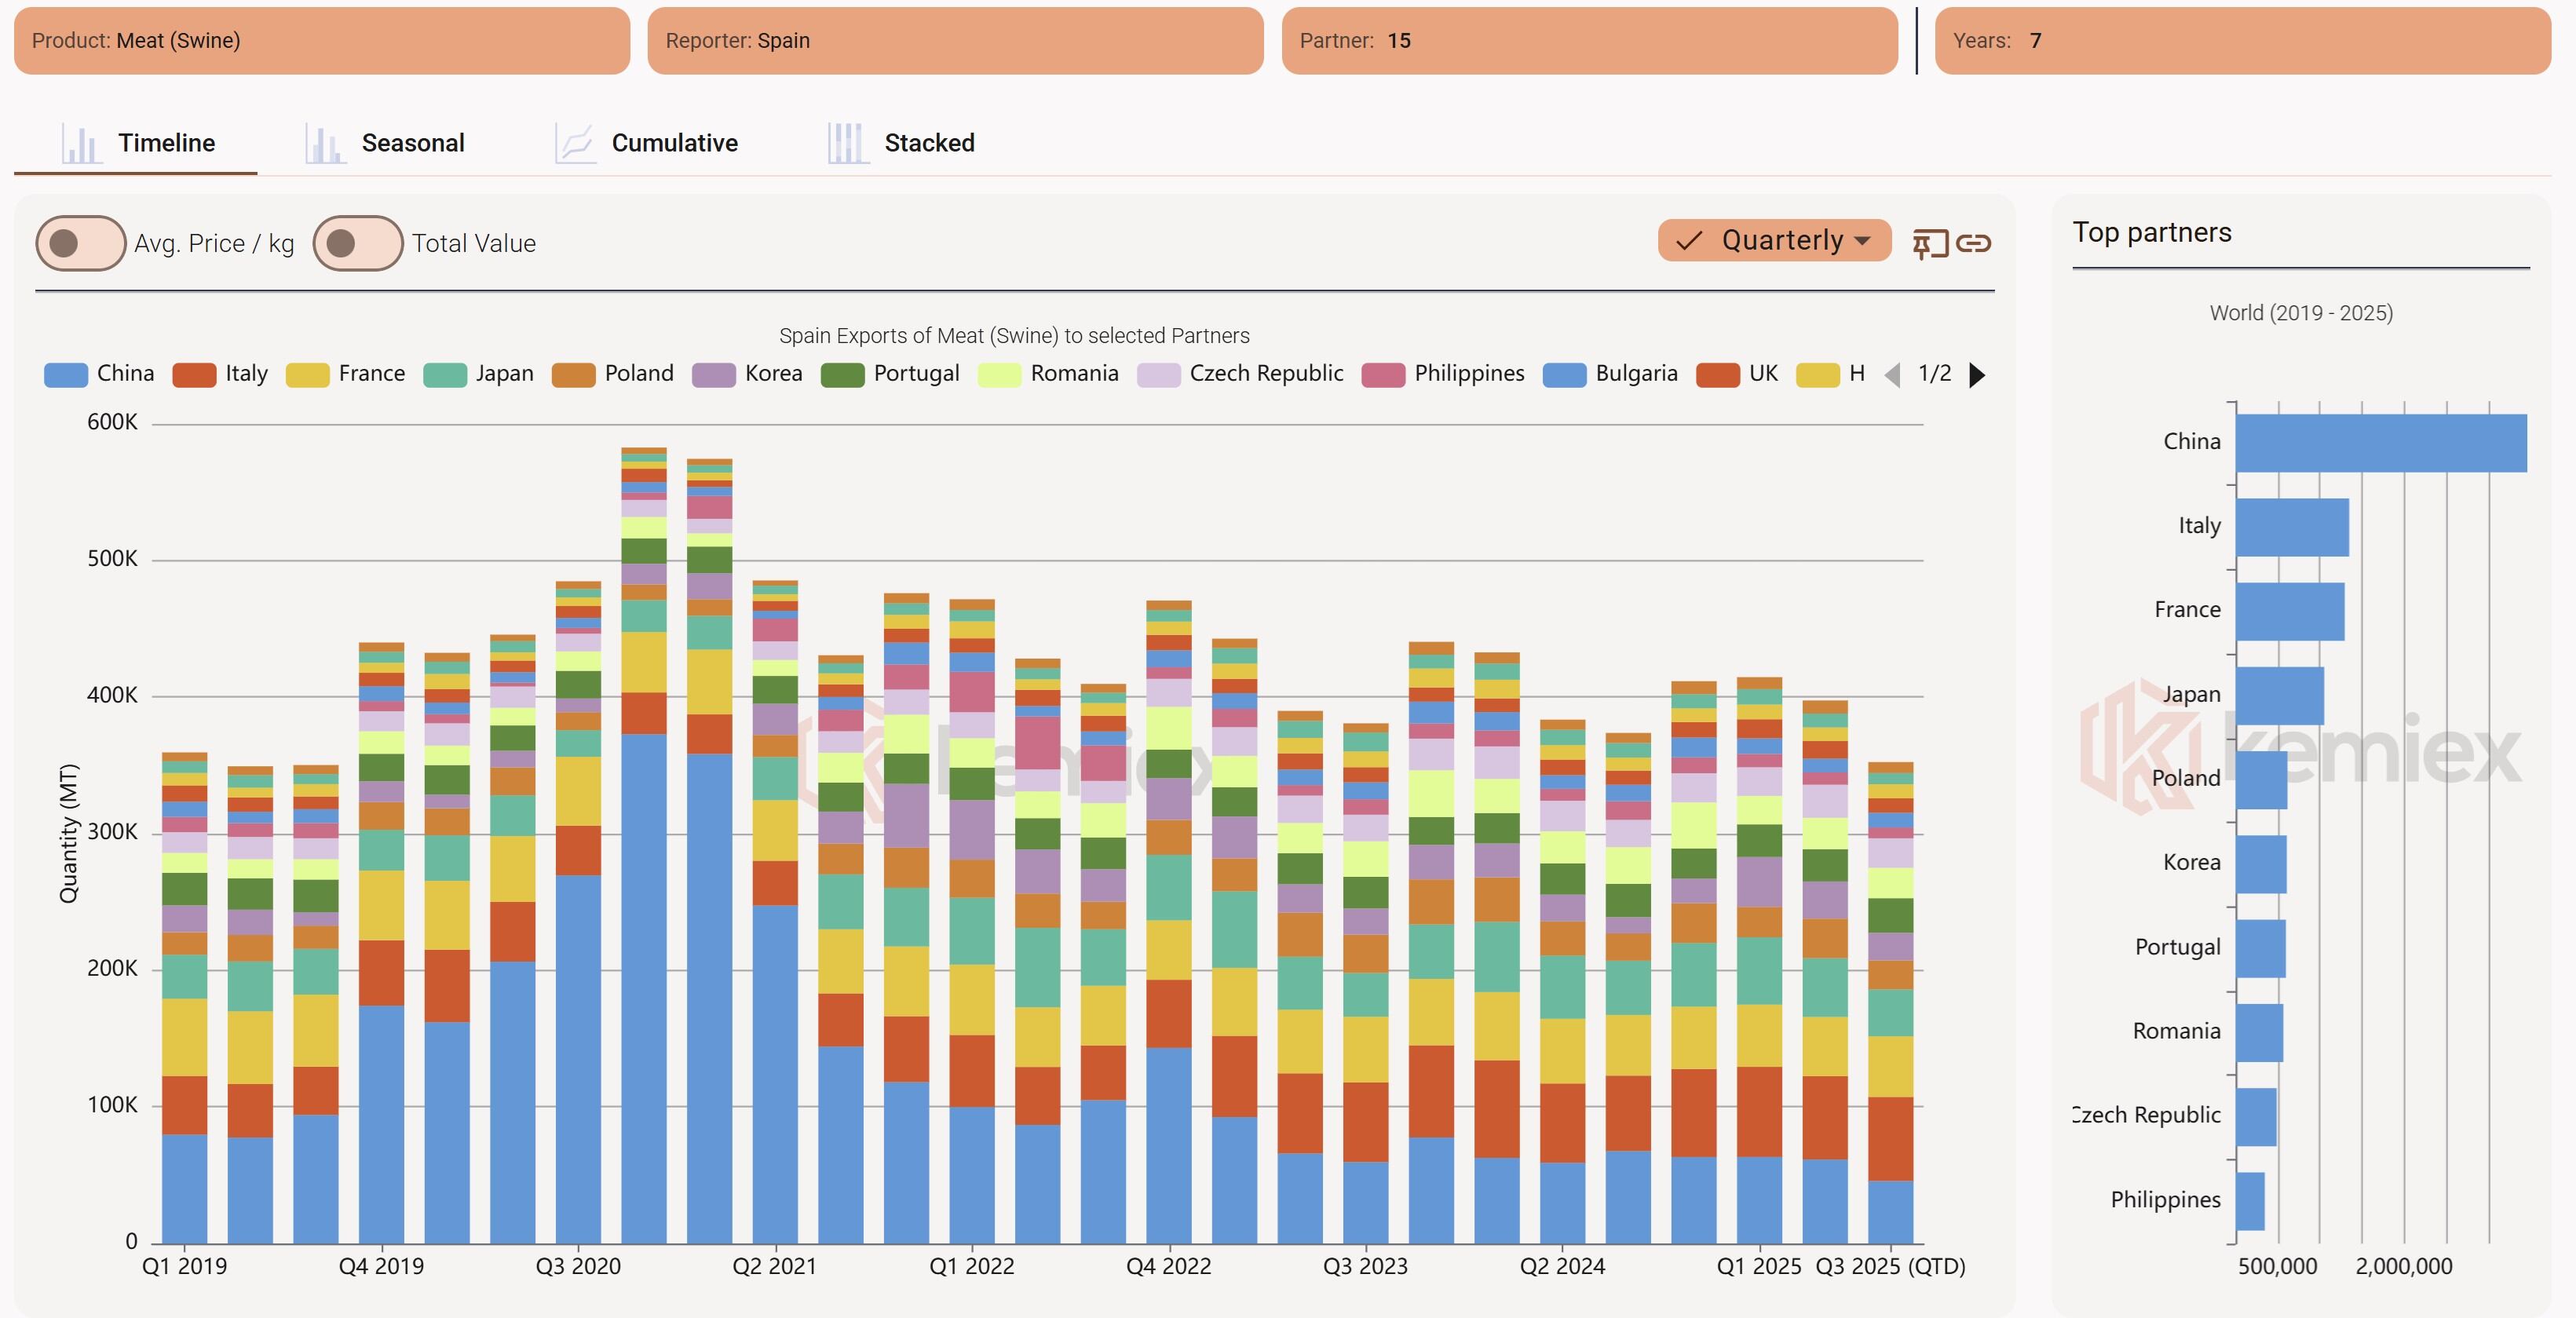Enable the Avg. Price / kg toggle
The height and width of the screenshot is (1318, 2576).
(x=80, y=242)
